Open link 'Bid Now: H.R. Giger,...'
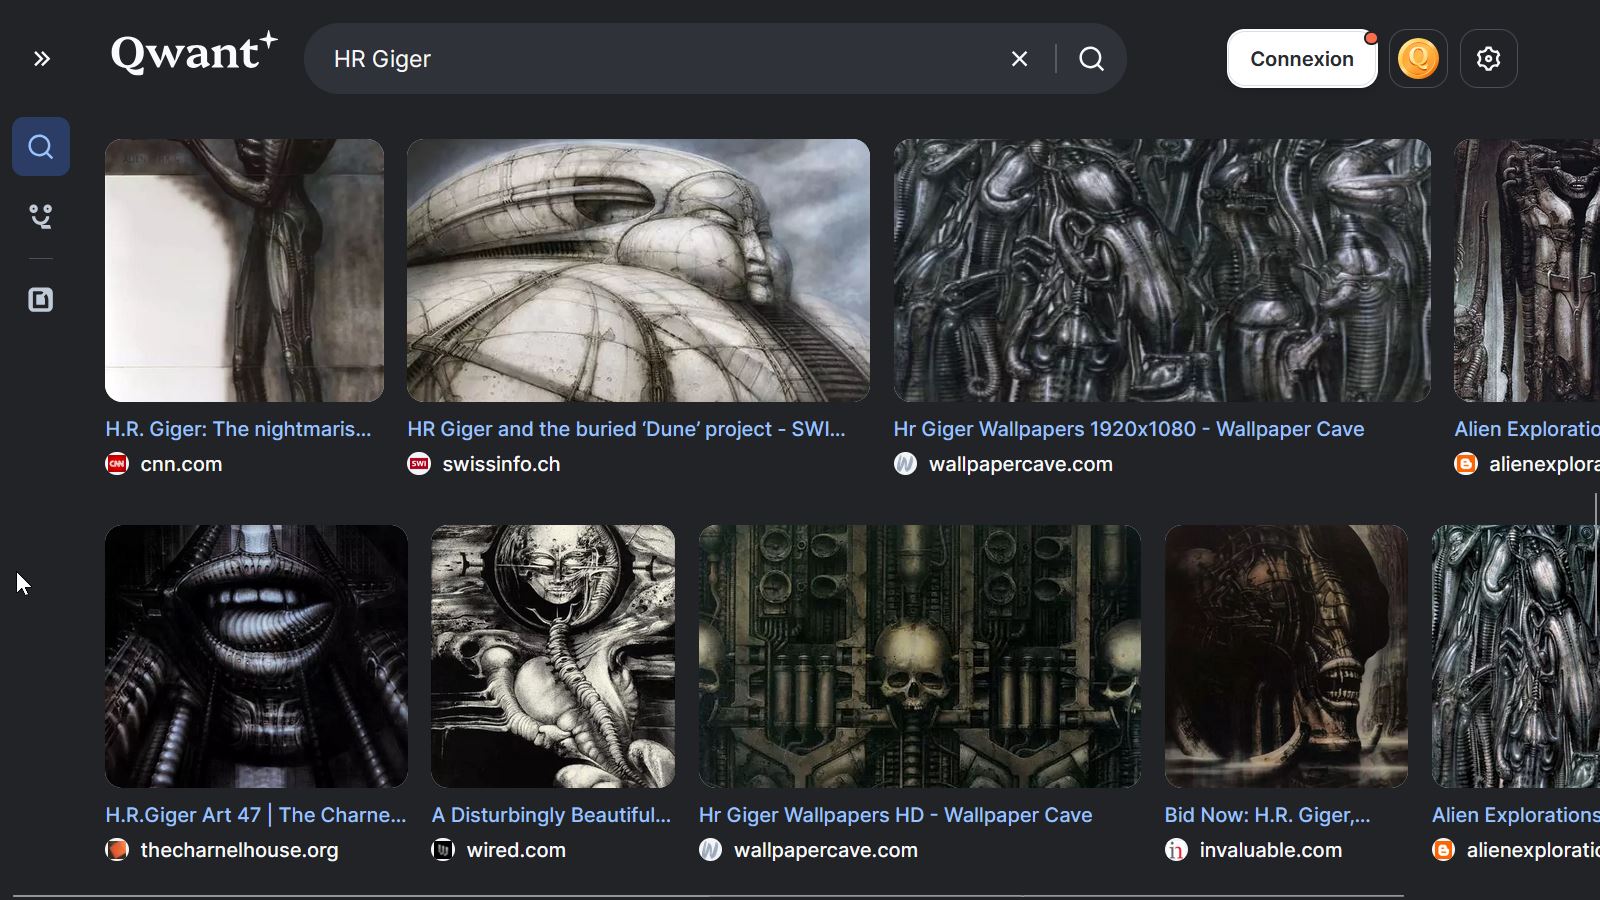 click(1267, 815)
